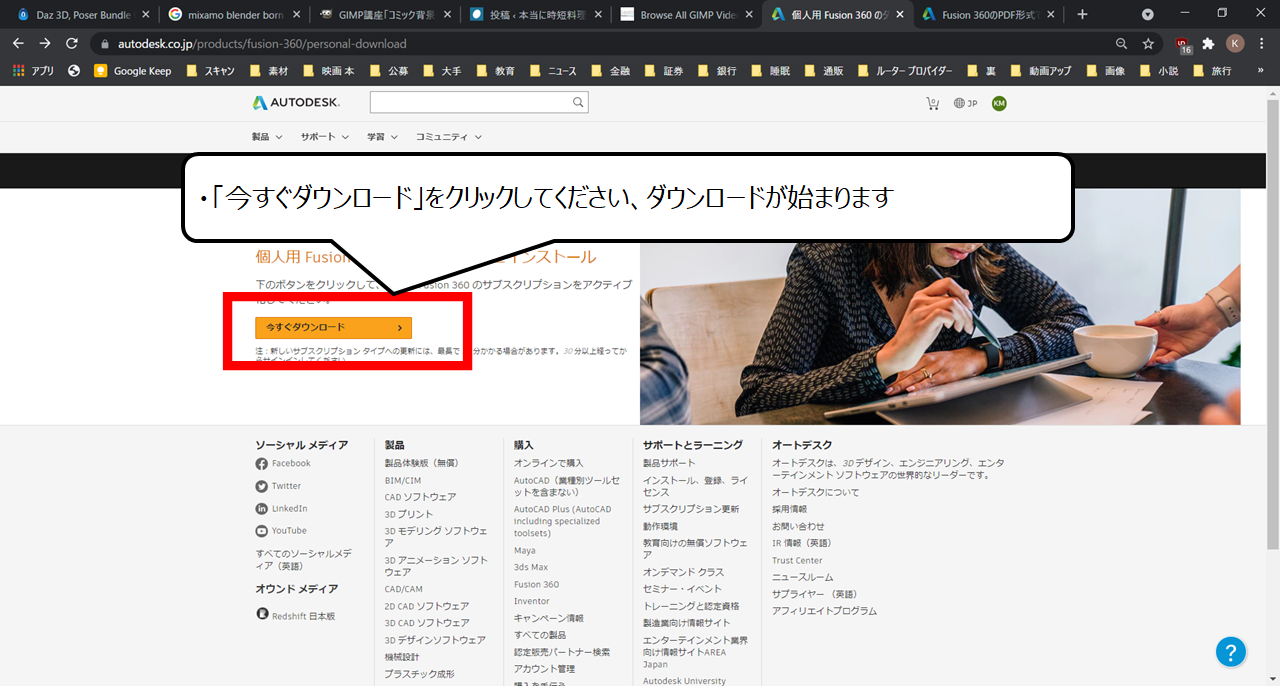
Task: Close the active 個人用 Fusion 360 tab
Action: pos(900,15)
